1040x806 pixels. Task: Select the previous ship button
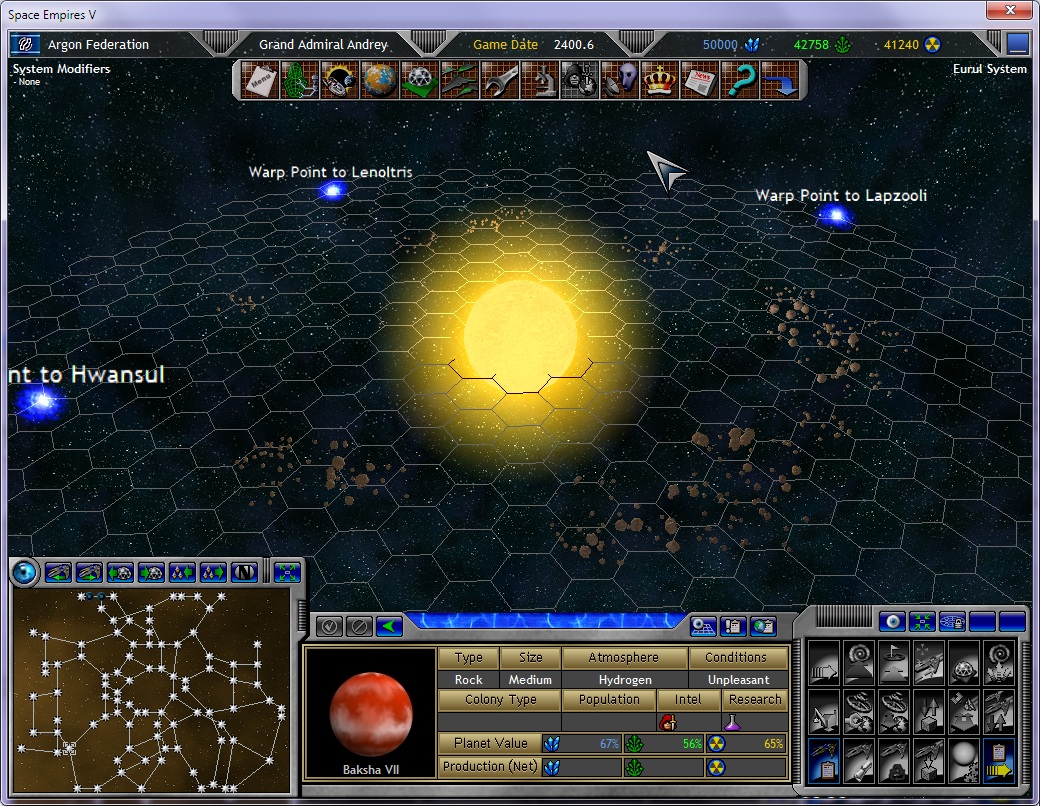(58, 572)
